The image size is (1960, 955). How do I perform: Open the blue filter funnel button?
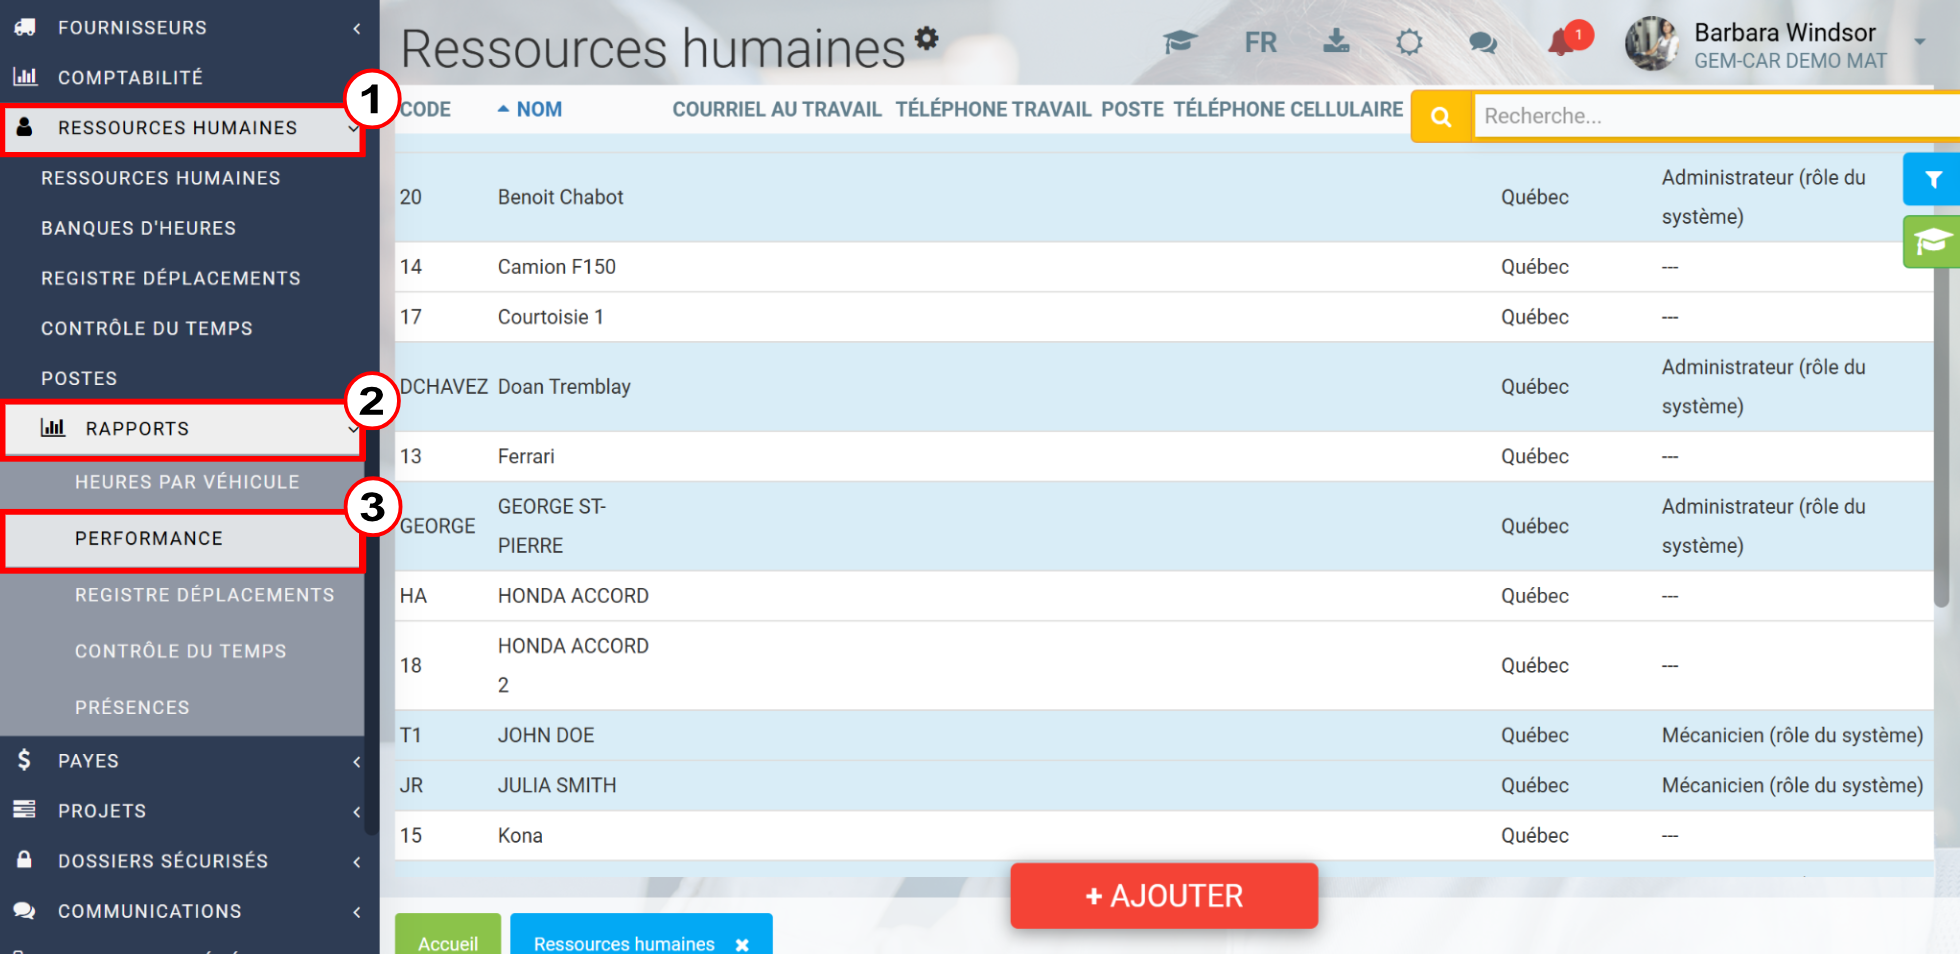pos(1931,180)
